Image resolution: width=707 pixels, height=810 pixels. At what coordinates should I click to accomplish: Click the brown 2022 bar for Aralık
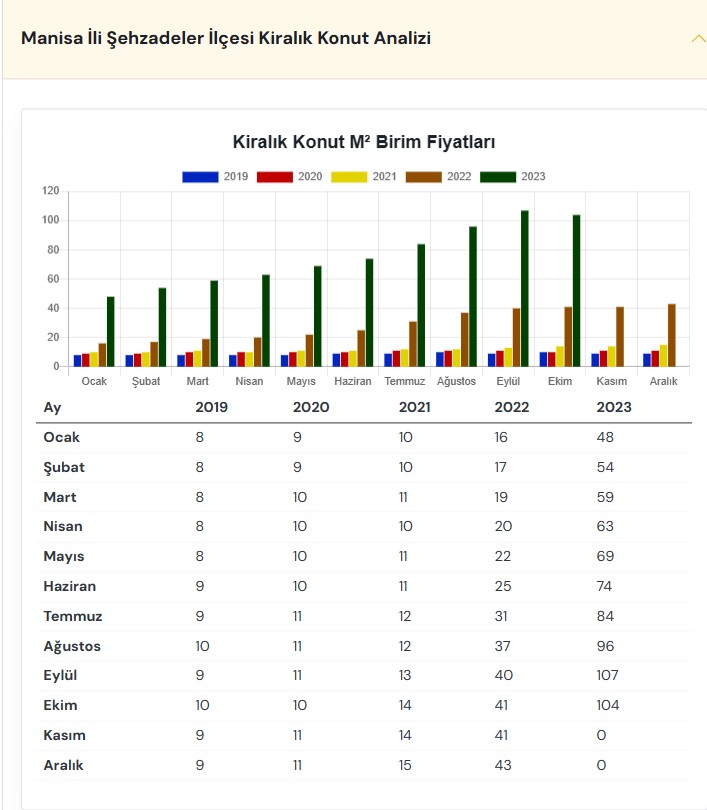(x=671, y=335)
